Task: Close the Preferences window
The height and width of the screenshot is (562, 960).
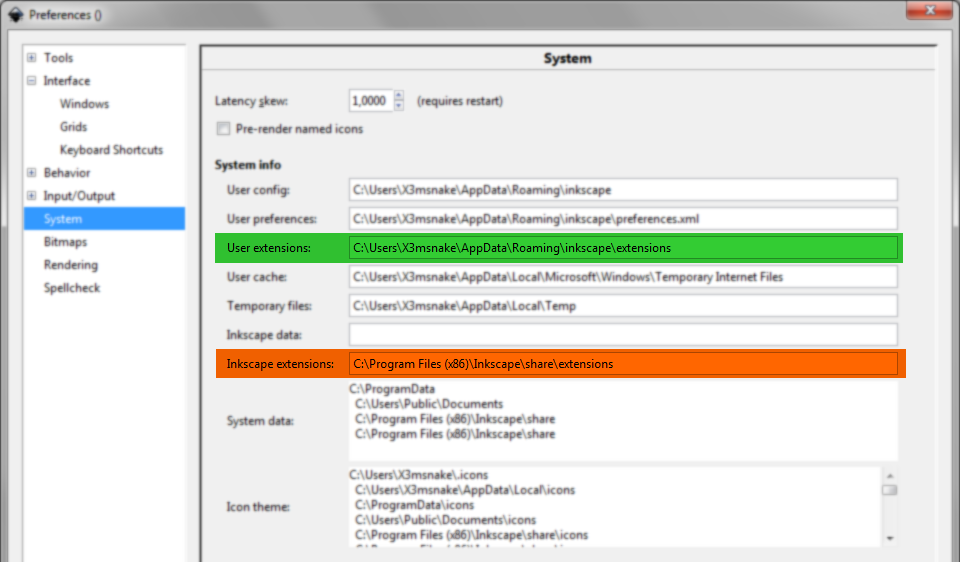Action: coord(929,10)
